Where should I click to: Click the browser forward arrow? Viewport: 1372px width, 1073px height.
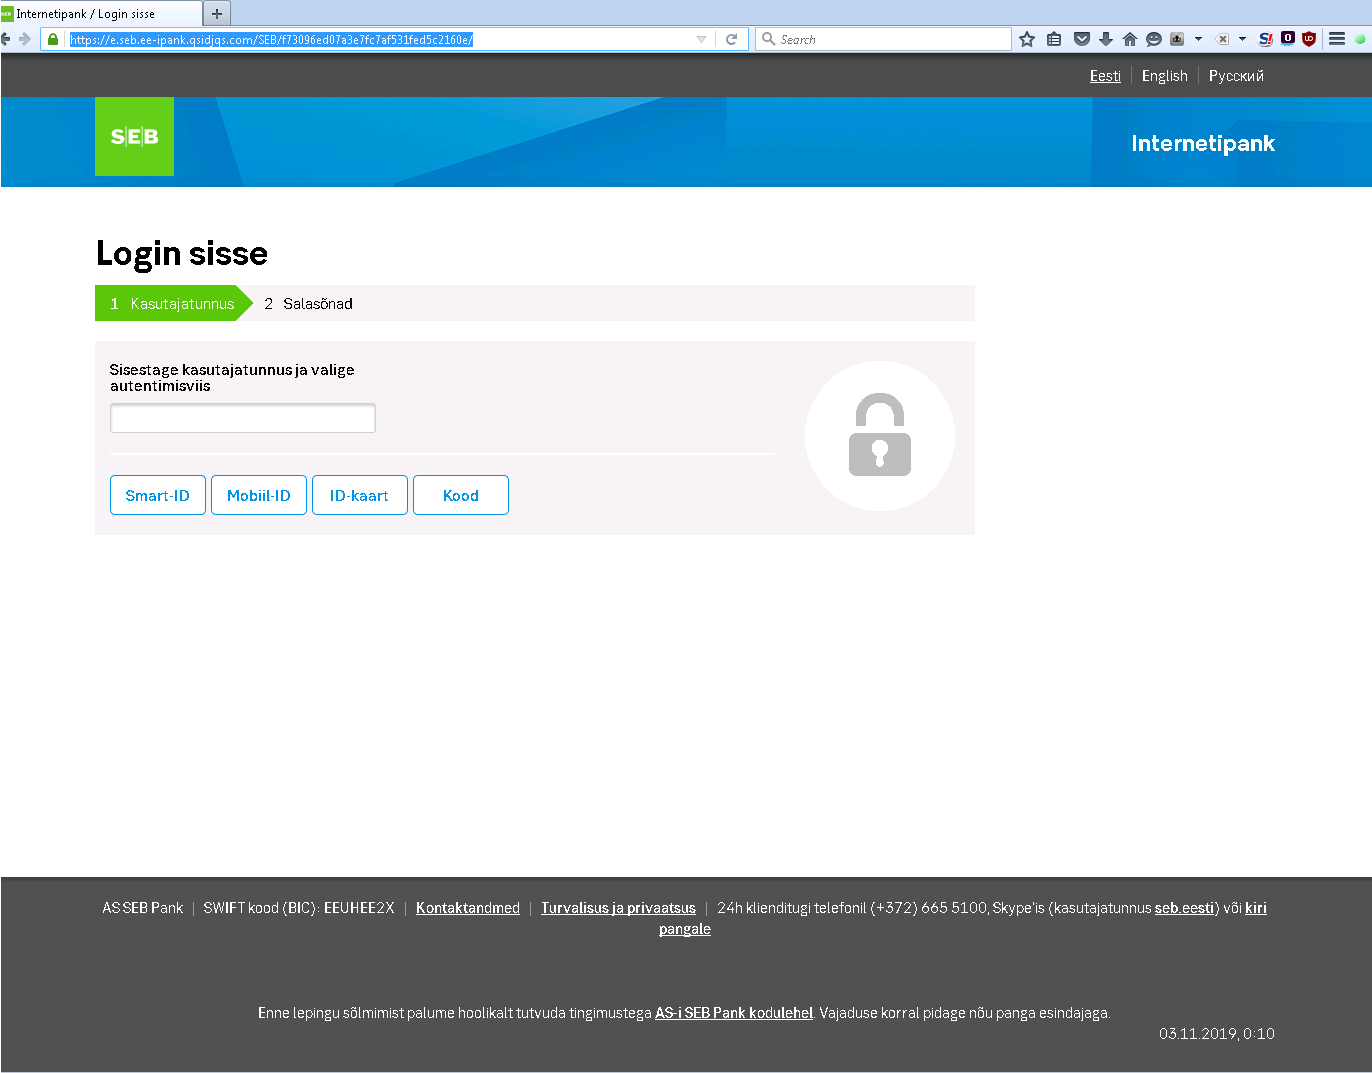(25, 39)
